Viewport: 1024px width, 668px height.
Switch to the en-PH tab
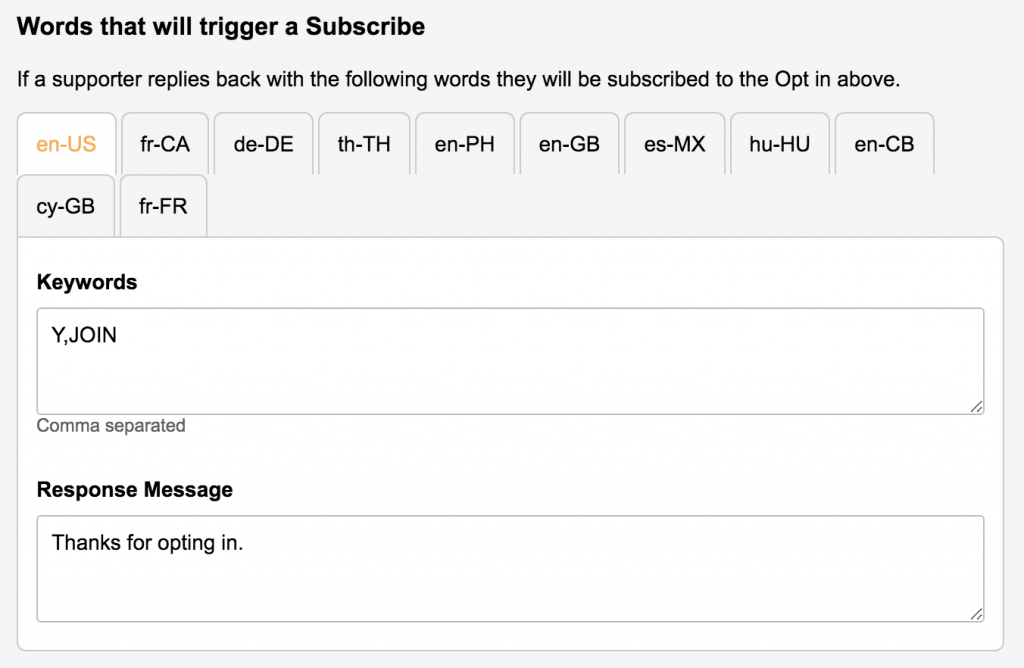[x=465, y=144]
